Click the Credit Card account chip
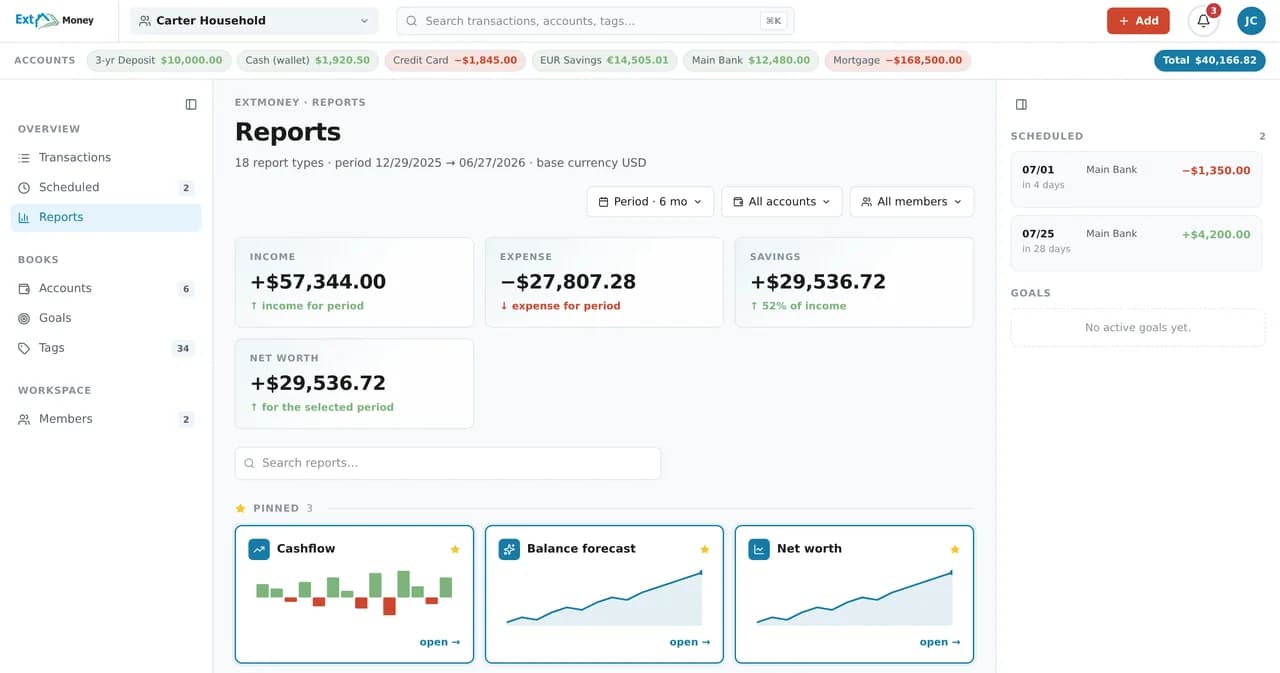 point(455,60)
